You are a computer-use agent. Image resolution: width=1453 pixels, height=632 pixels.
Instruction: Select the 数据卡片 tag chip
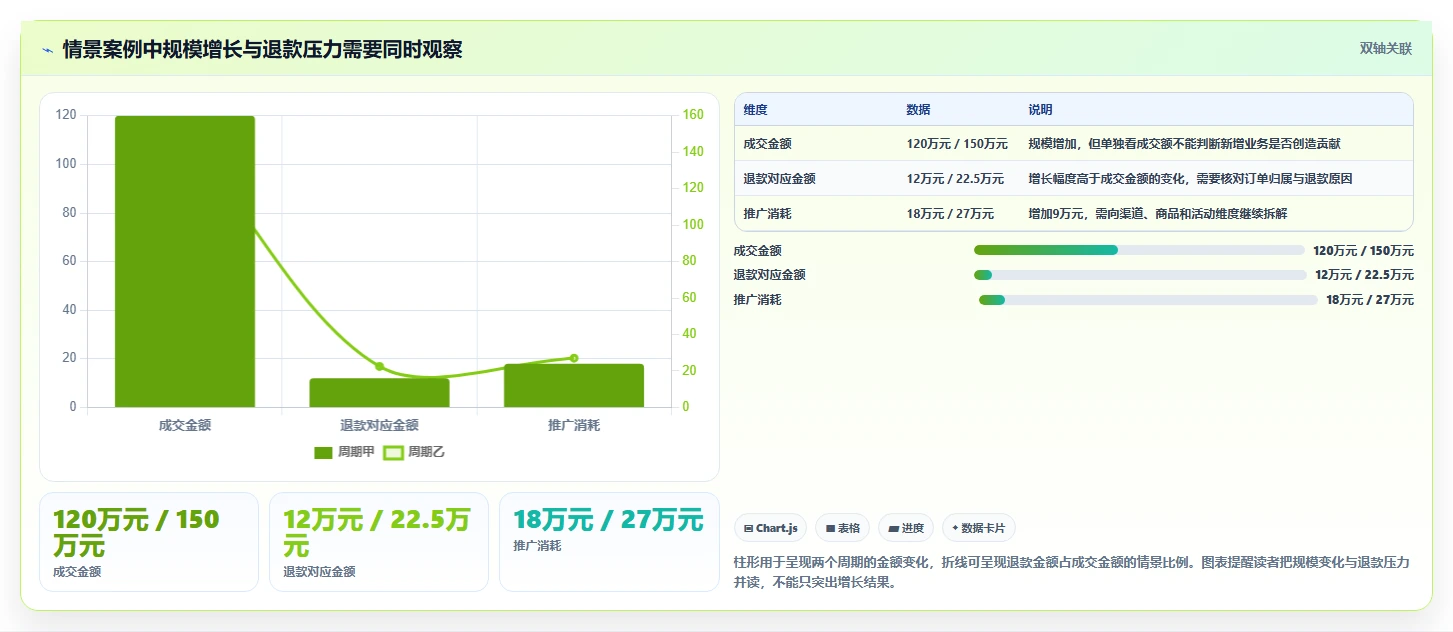979,528
